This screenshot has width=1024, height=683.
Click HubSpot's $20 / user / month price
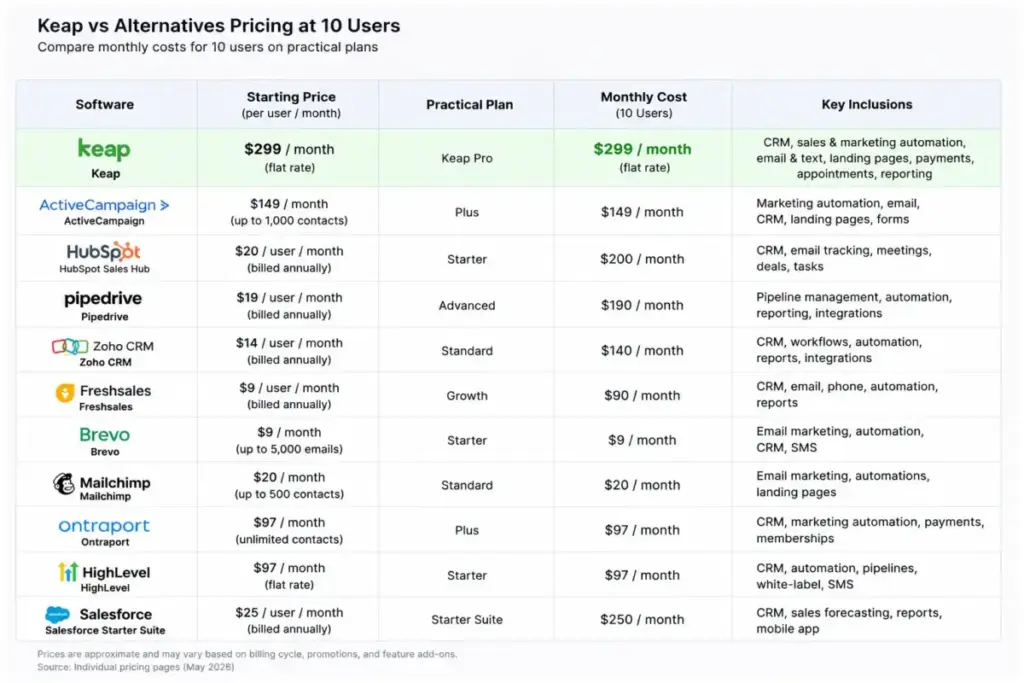point(289,251)
